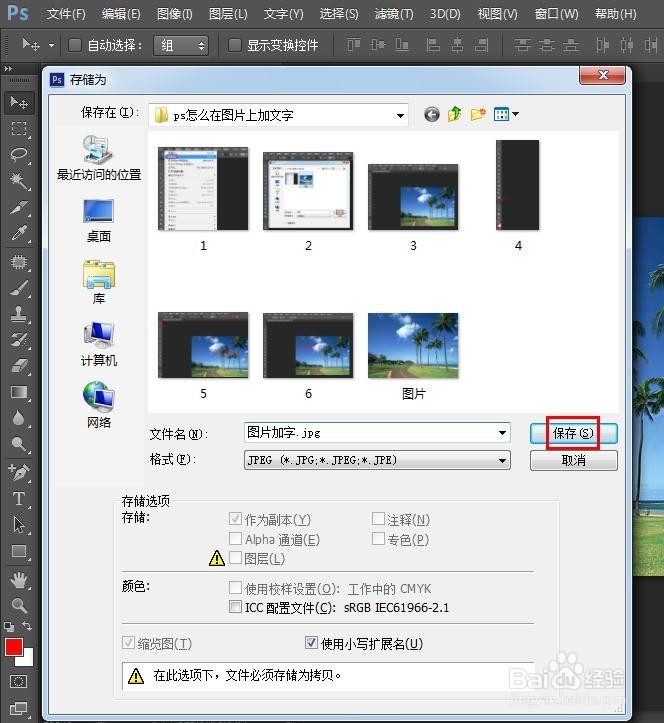Select the Spot Healing Brush tool
The width and height of the screenshot is (664, 723).
tap(19, 262)
